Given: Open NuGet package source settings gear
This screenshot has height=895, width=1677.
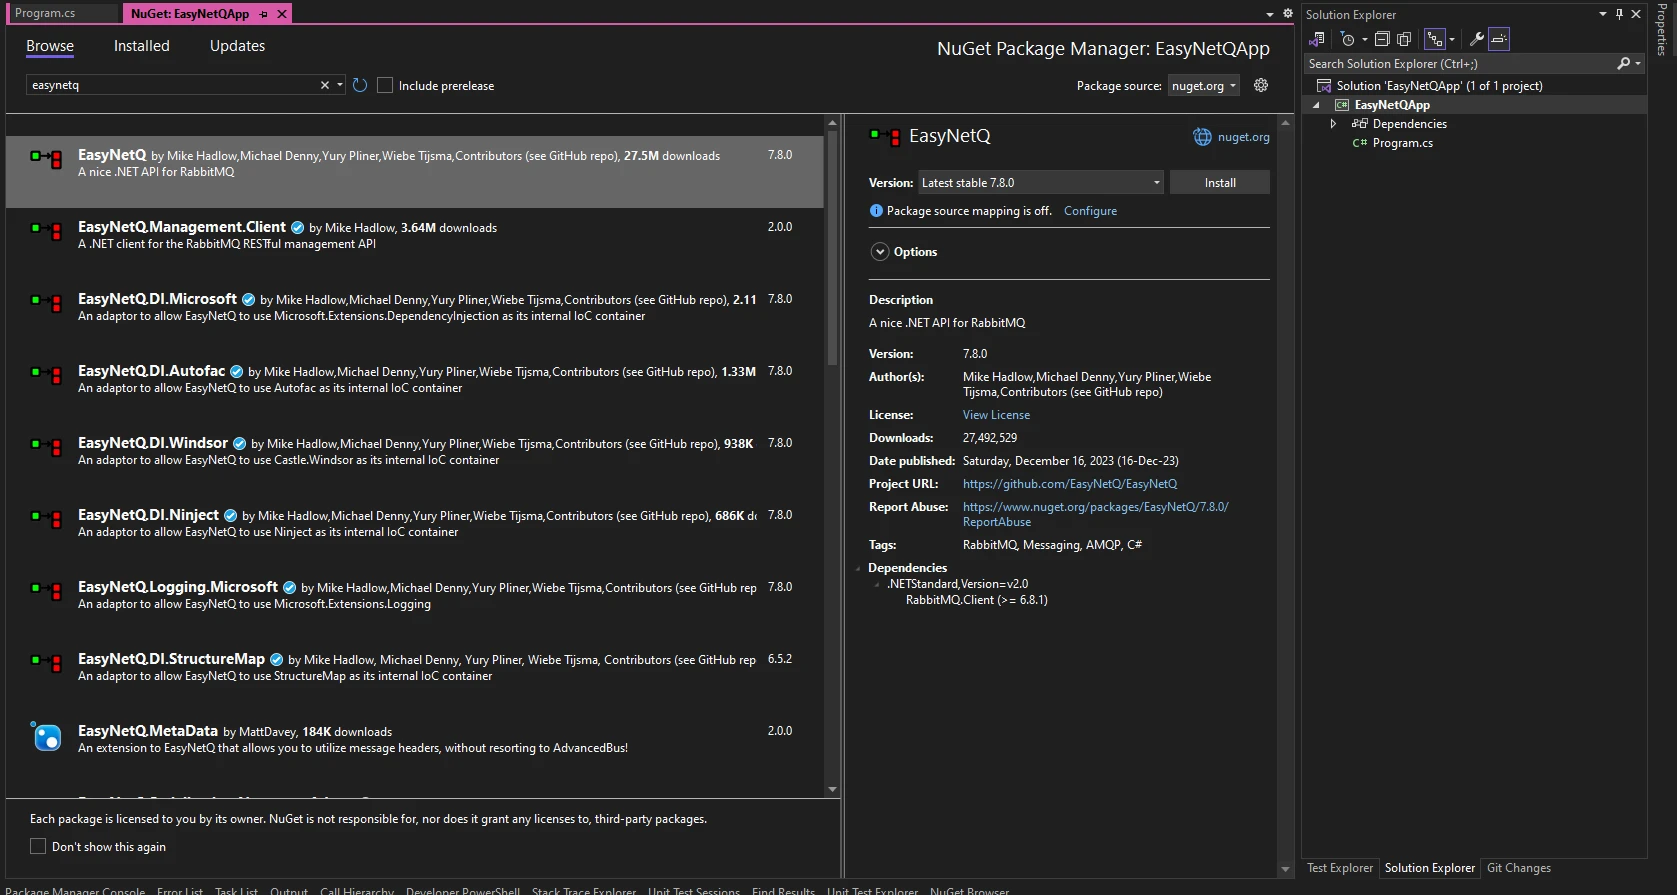Looking at the screenshot, I should (x=1261, y=85).
